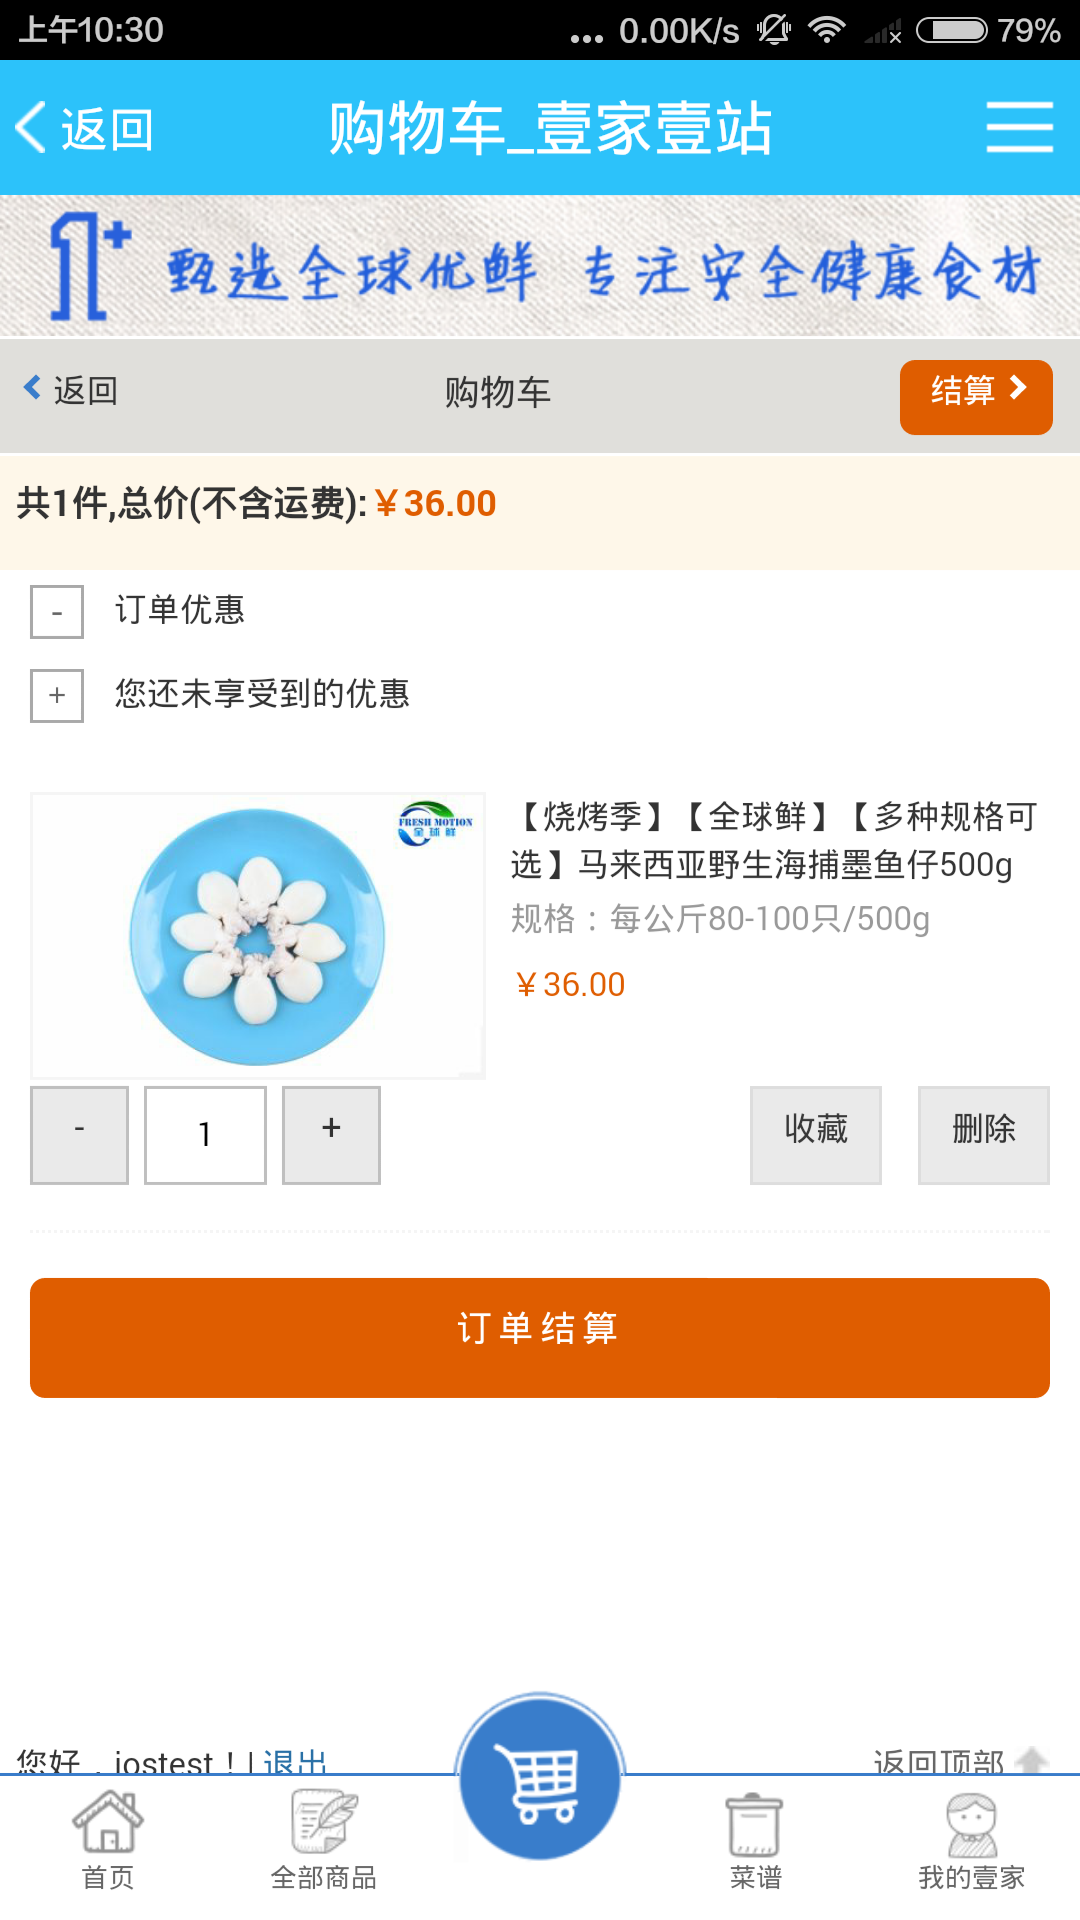Tap the shopping cart icon
The width and height of the screenshot is (1080, 1920).
[x=541, y=1780]
